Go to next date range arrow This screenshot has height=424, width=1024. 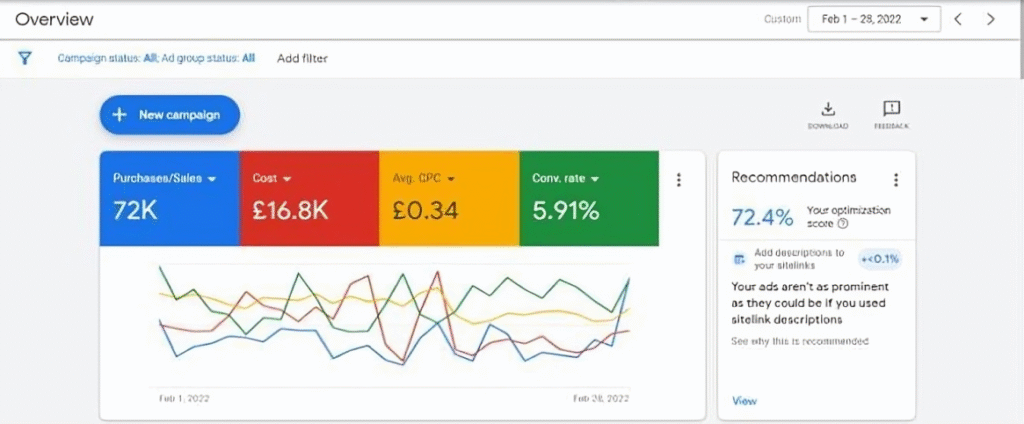(x=990, y=19)
